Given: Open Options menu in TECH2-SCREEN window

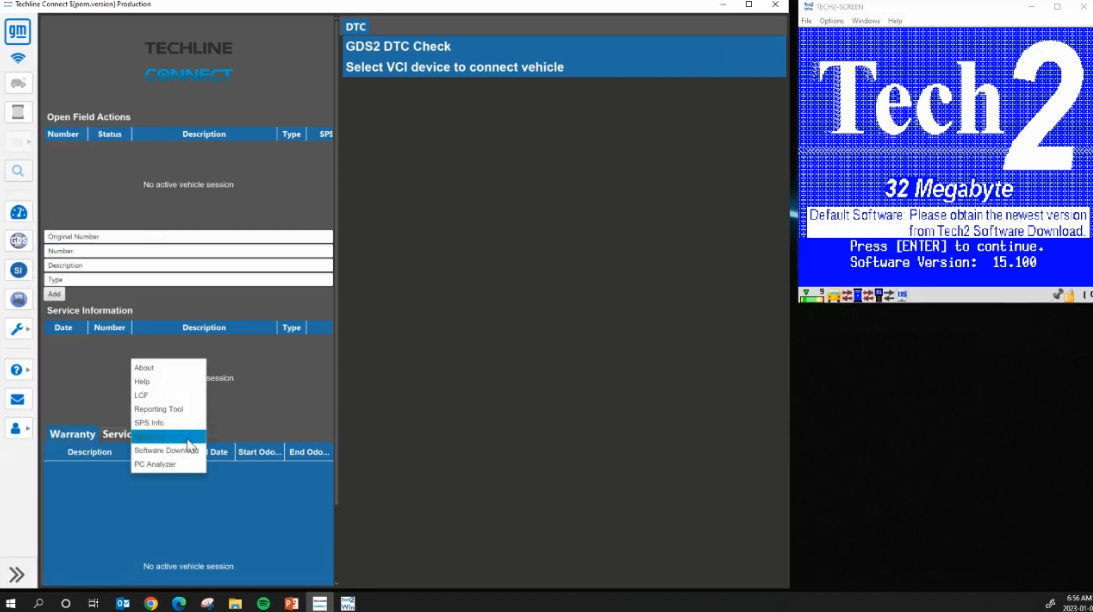Looking at the screenshot, I should [831, 21].
